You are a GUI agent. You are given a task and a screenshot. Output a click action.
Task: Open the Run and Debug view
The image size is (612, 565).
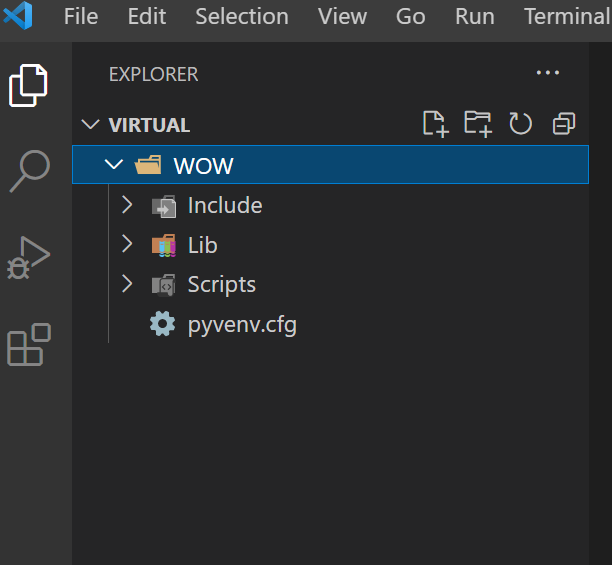[28, 258]
